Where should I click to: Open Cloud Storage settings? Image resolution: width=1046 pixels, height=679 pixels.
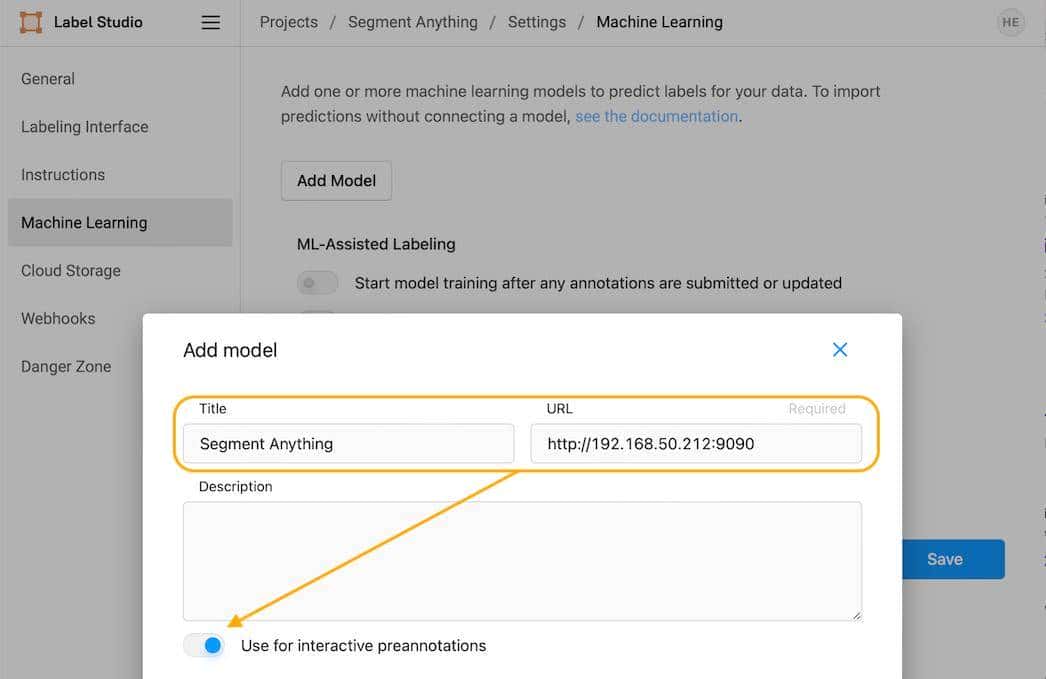pos(71,271)
